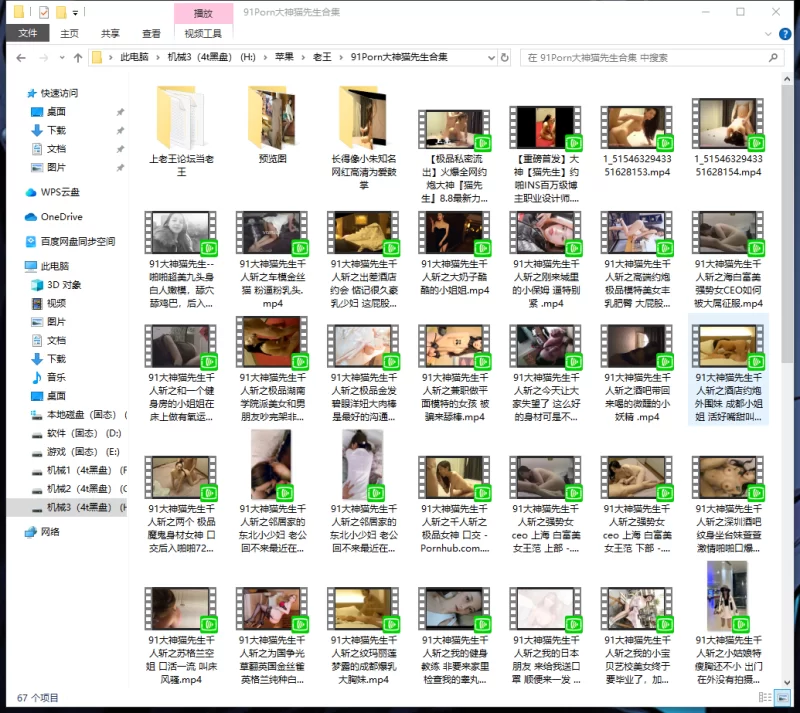Open 下载 under Quick Access
800x713 pixels.
point(56,130)
